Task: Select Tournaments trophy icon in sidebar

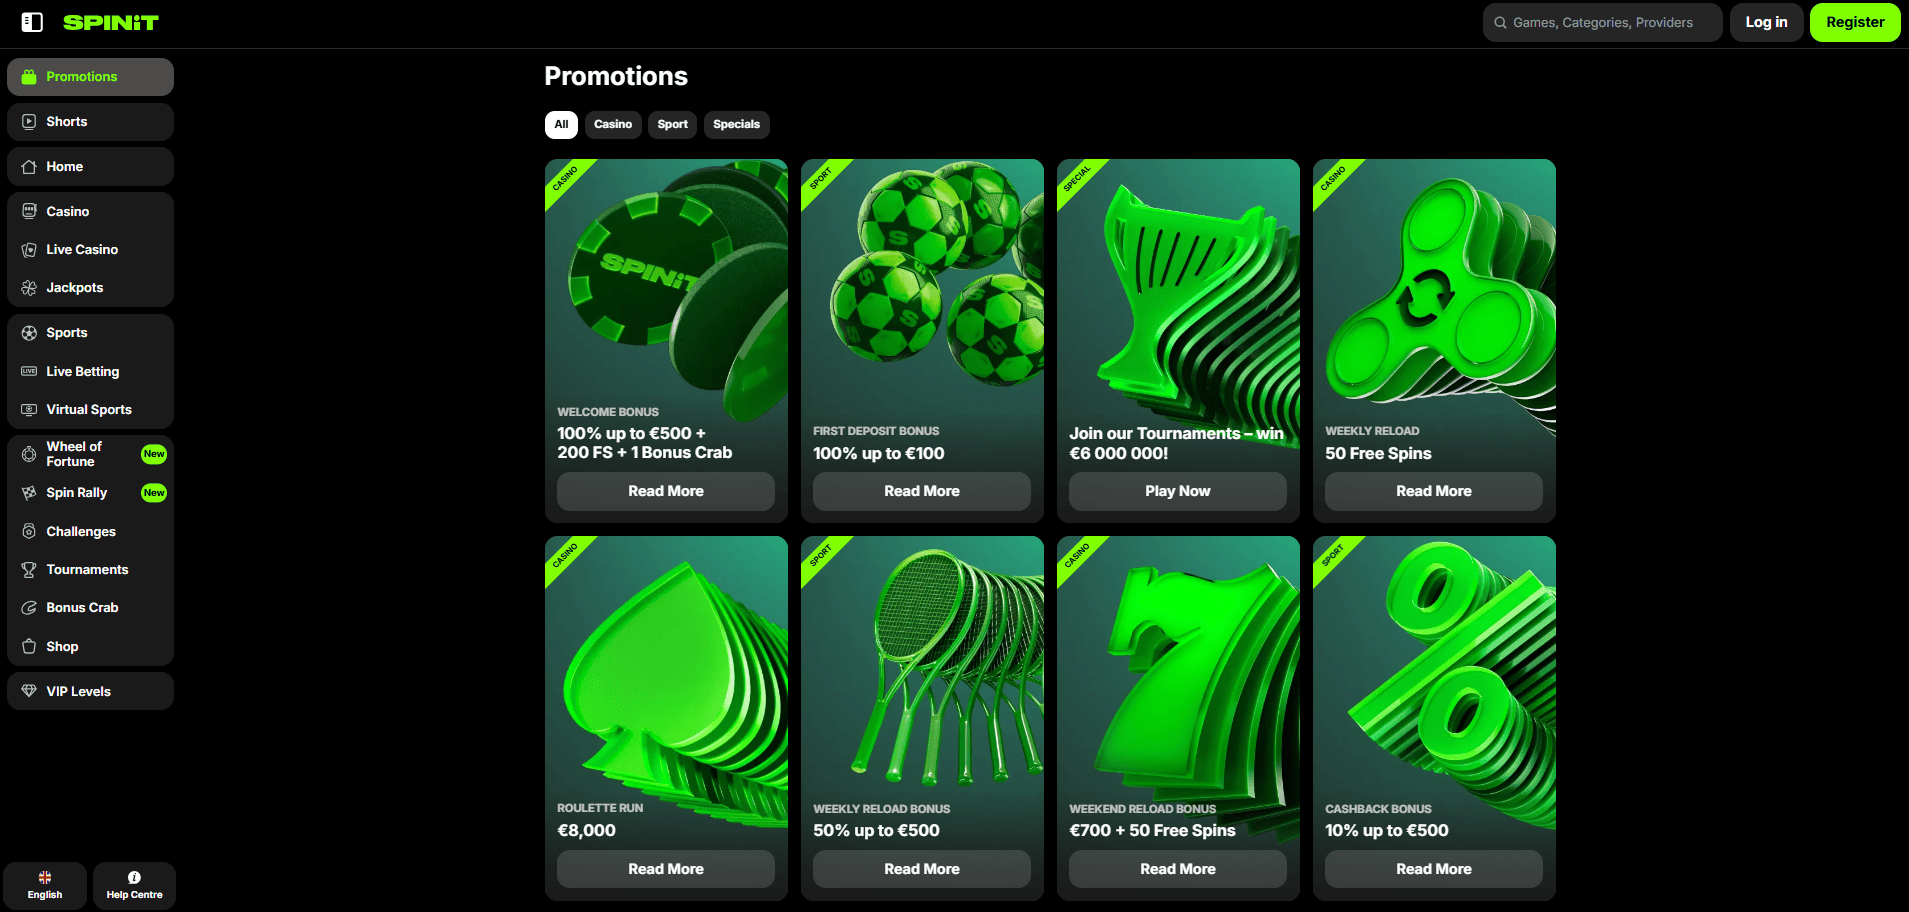Action: (x=29, y=570)
